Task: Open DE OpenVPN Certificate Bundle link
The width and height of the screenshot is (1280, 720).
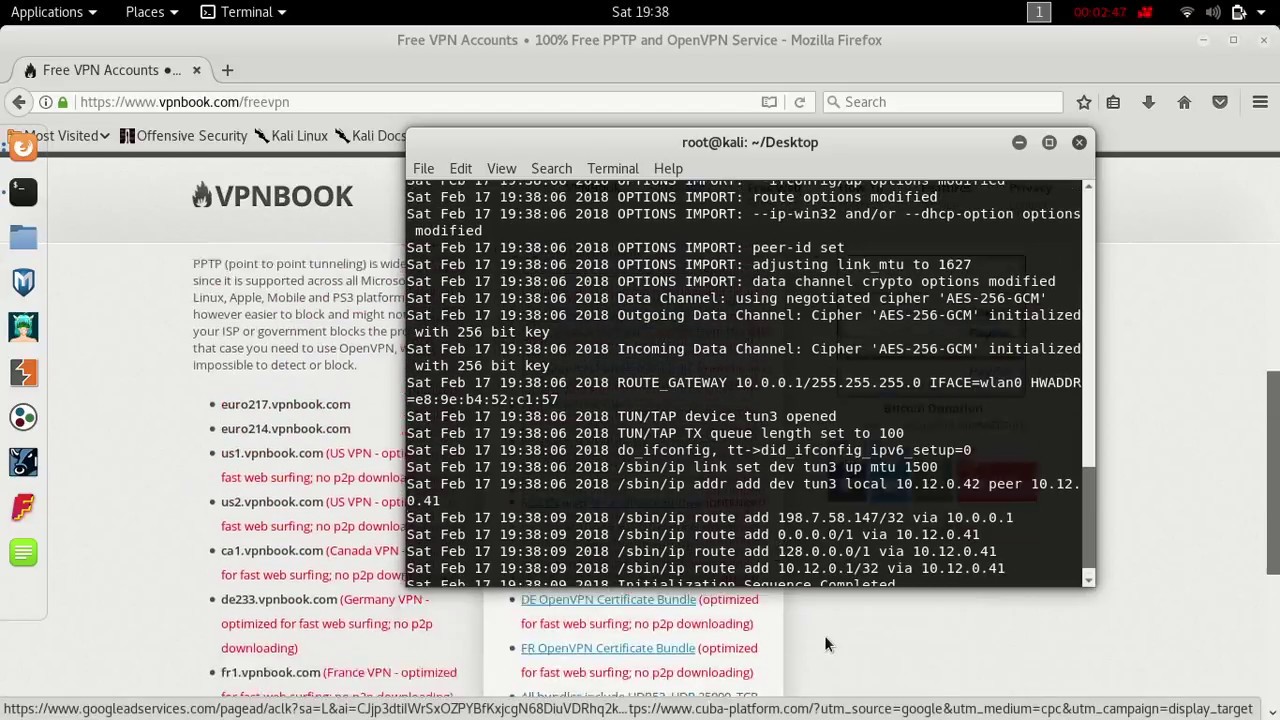Action: pos(608,600)
